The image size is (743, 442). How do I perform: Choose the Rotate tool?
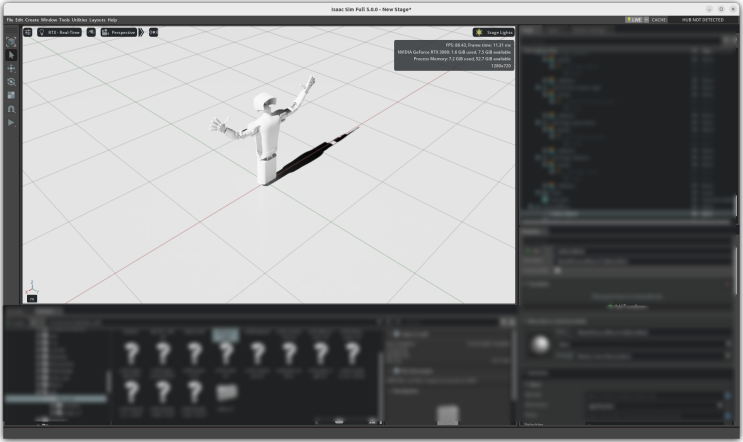pos(11,82)
